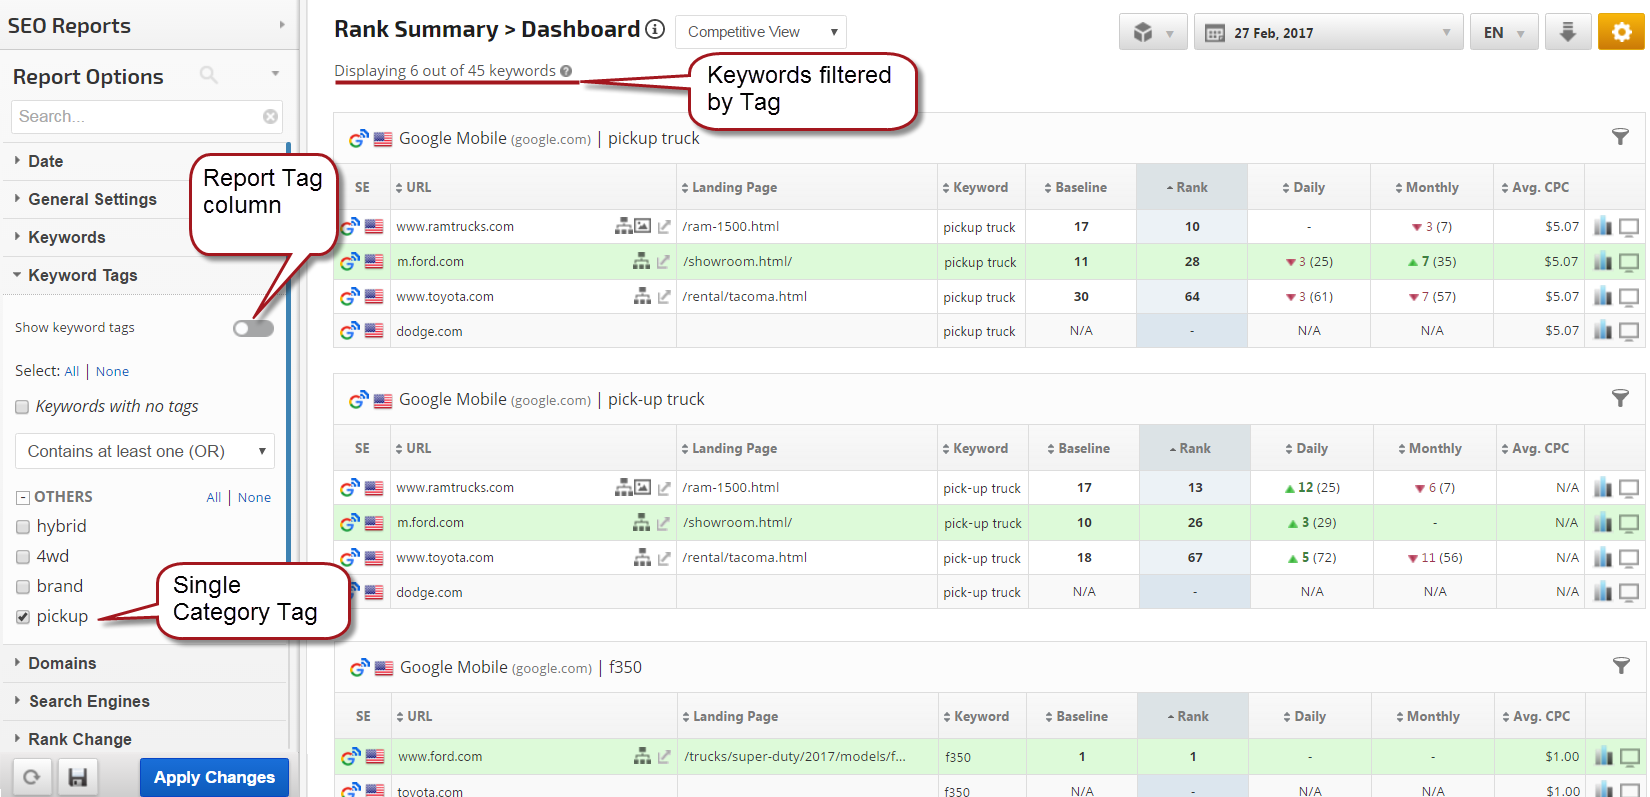Open the Competitive View dropdown
The image size is (1650, 797).
(x=761, y=32)
